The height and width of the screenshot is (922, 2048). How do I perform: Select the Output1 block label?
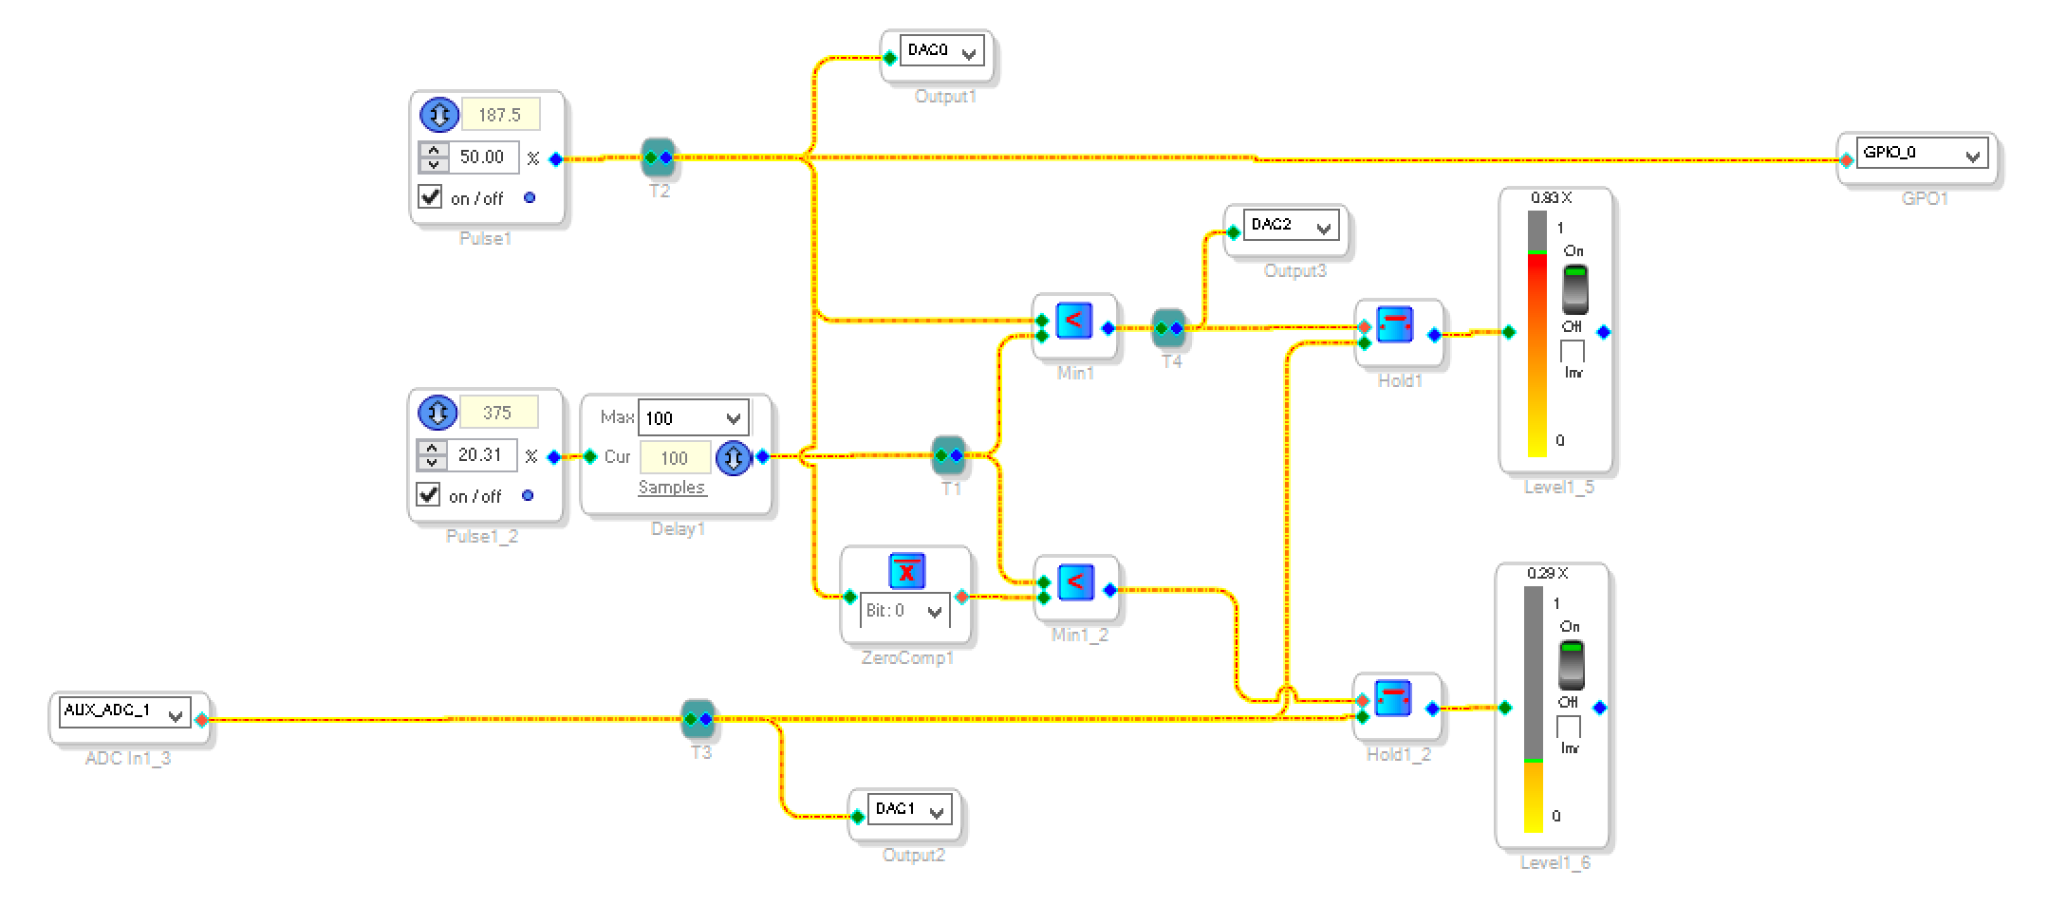click(x=945, y=96)
